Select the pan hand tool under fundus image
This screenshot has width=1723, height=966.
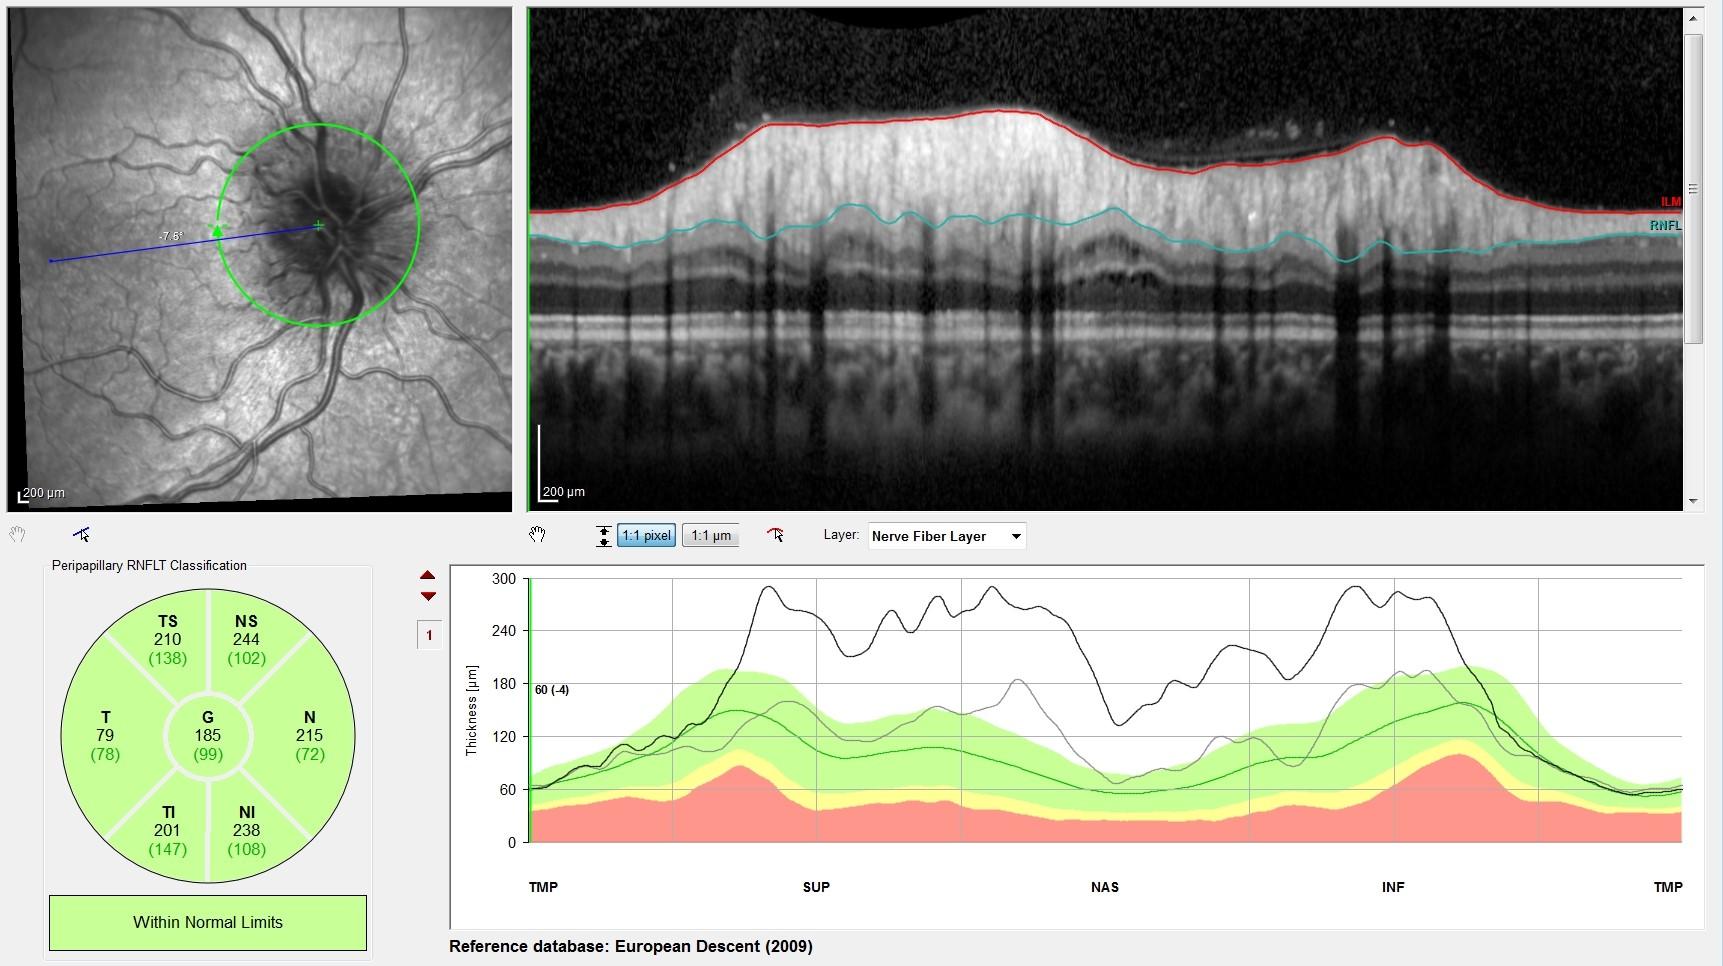pos(17,534)
